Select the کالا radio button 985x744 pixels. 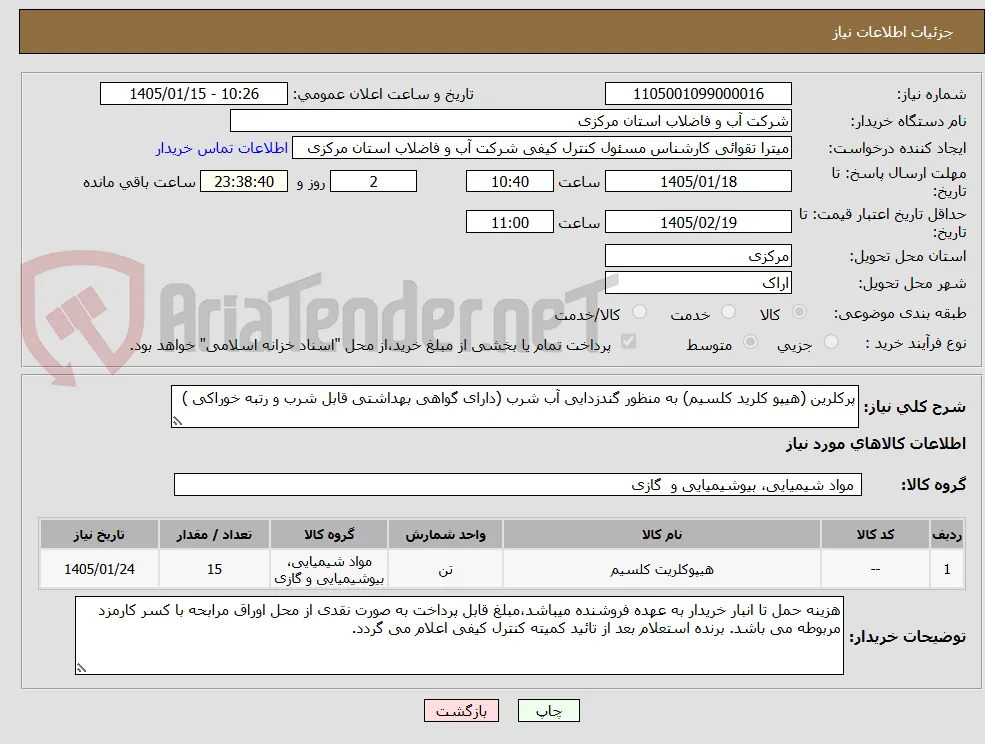pos(800,312)
